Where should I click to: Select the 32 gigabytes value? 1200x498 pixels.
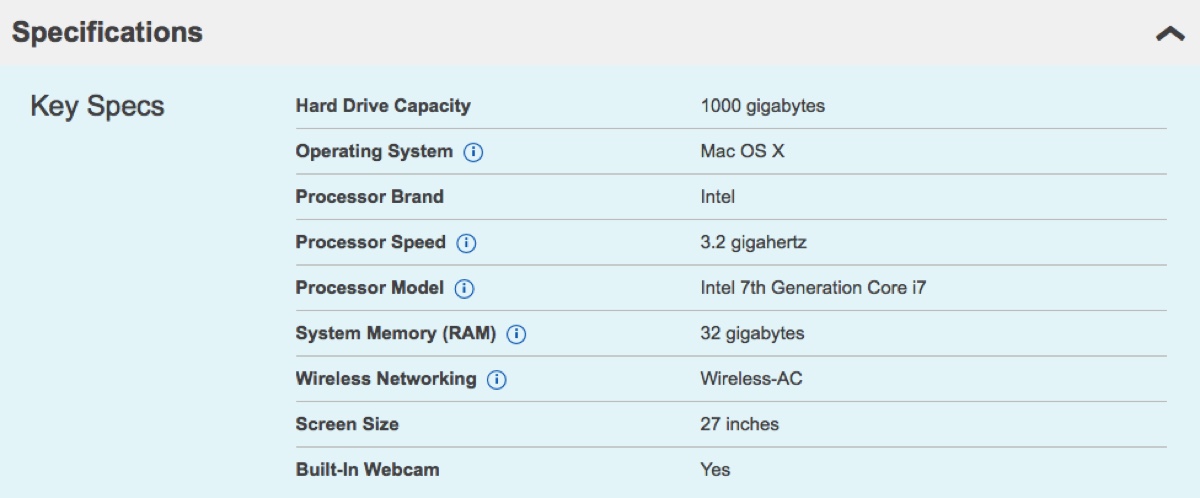pos(752,333)
